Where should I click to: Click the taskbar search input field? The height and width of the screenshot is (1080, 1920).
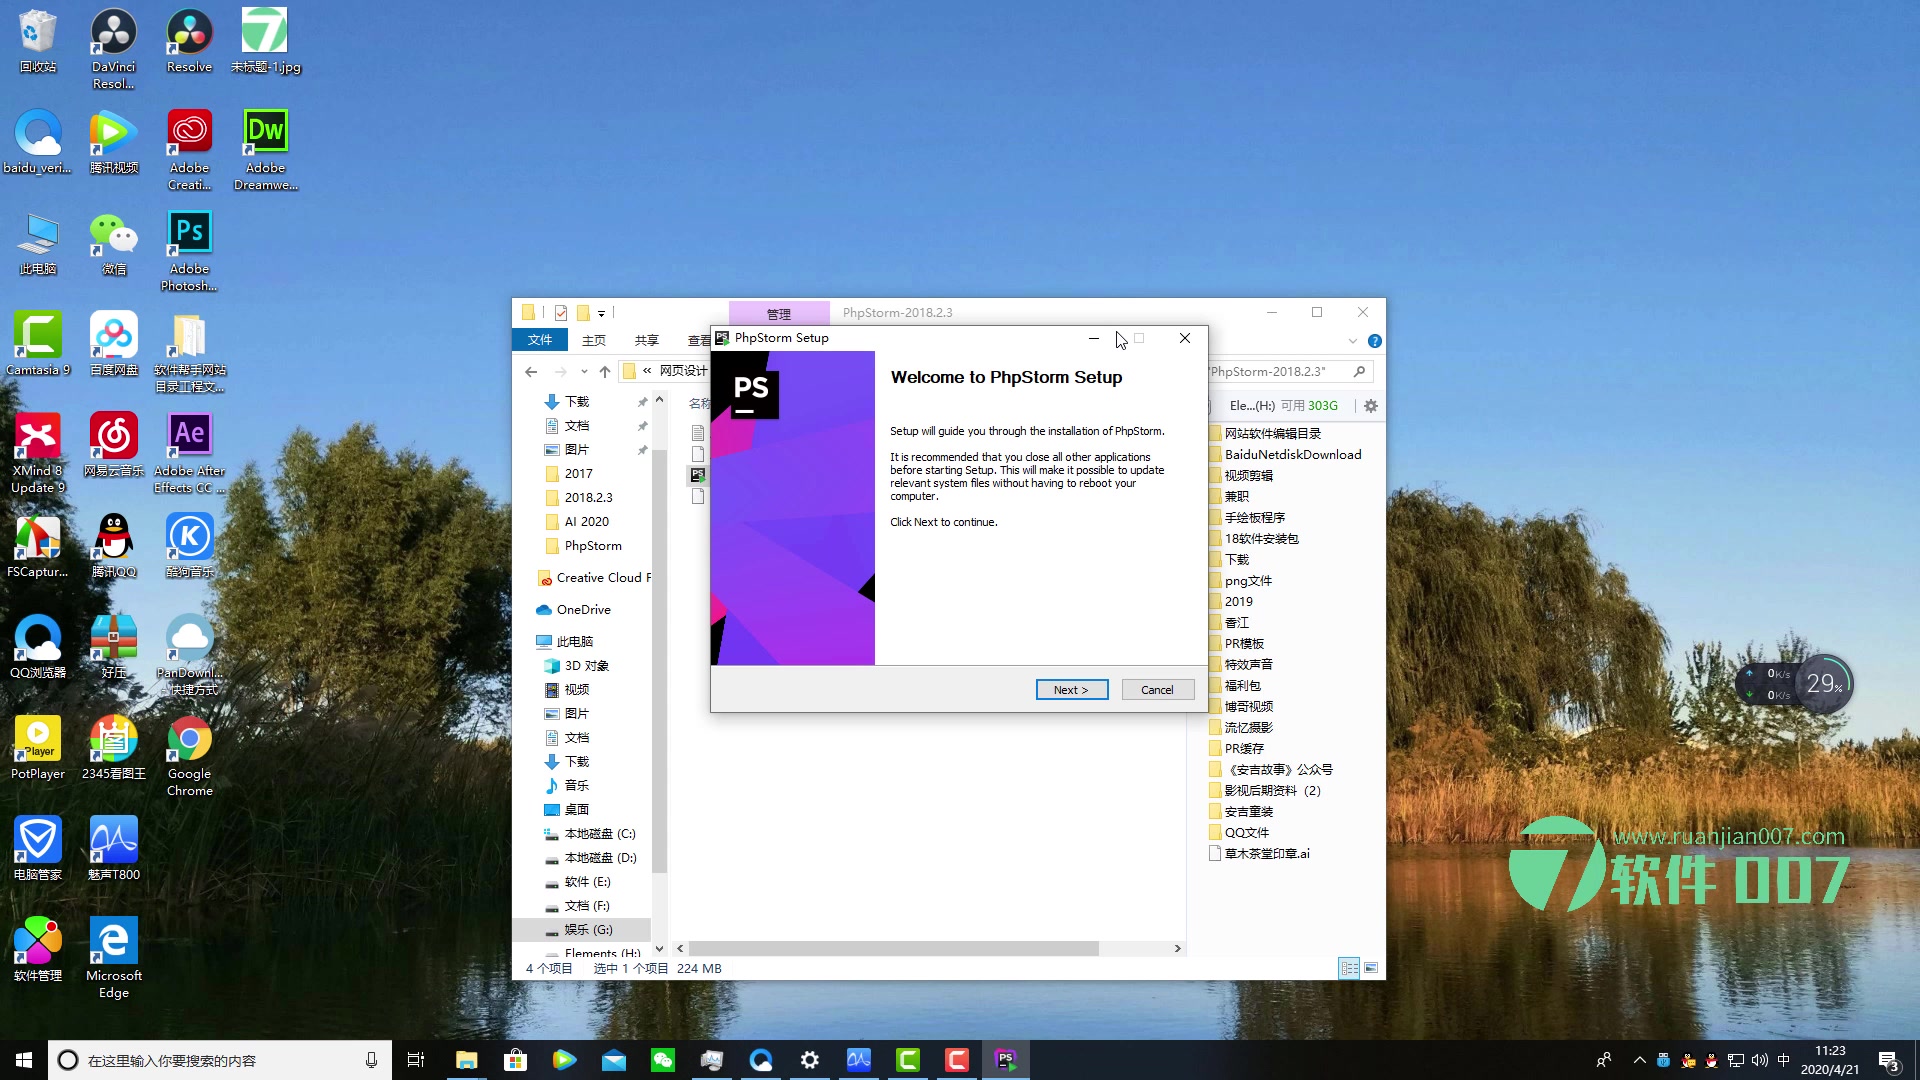pos(218,1060)
